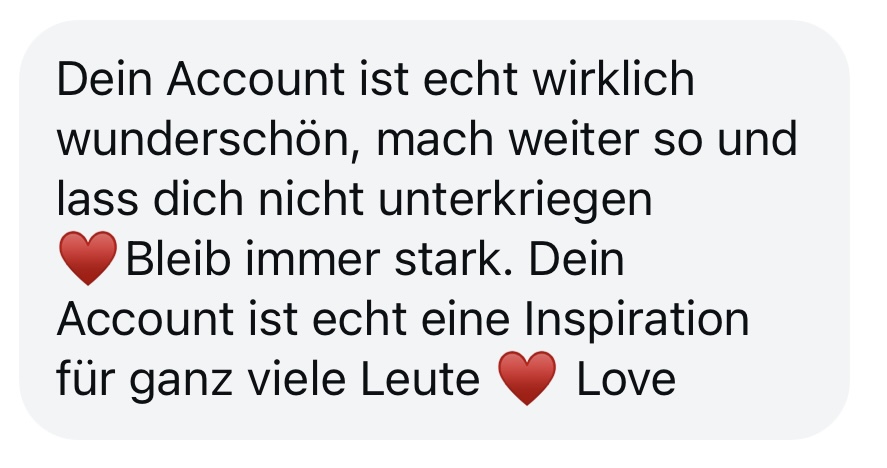Click the word "Leute" in last line
Screen dimensions: 887x468
[x=420, y=379]
